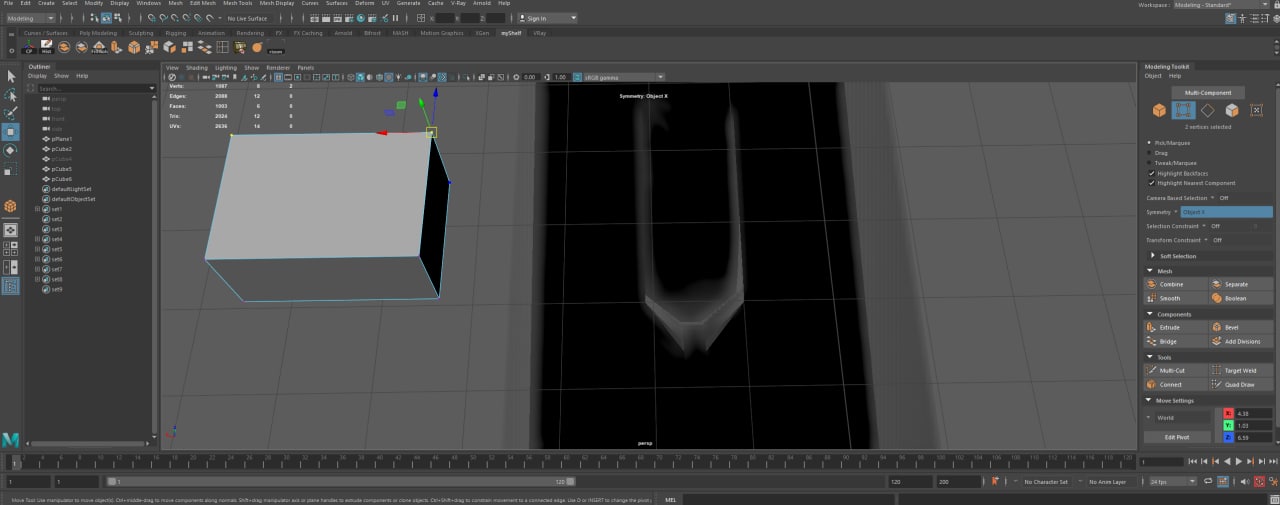Click the orange sphere shelf icon

coord(257,47)
